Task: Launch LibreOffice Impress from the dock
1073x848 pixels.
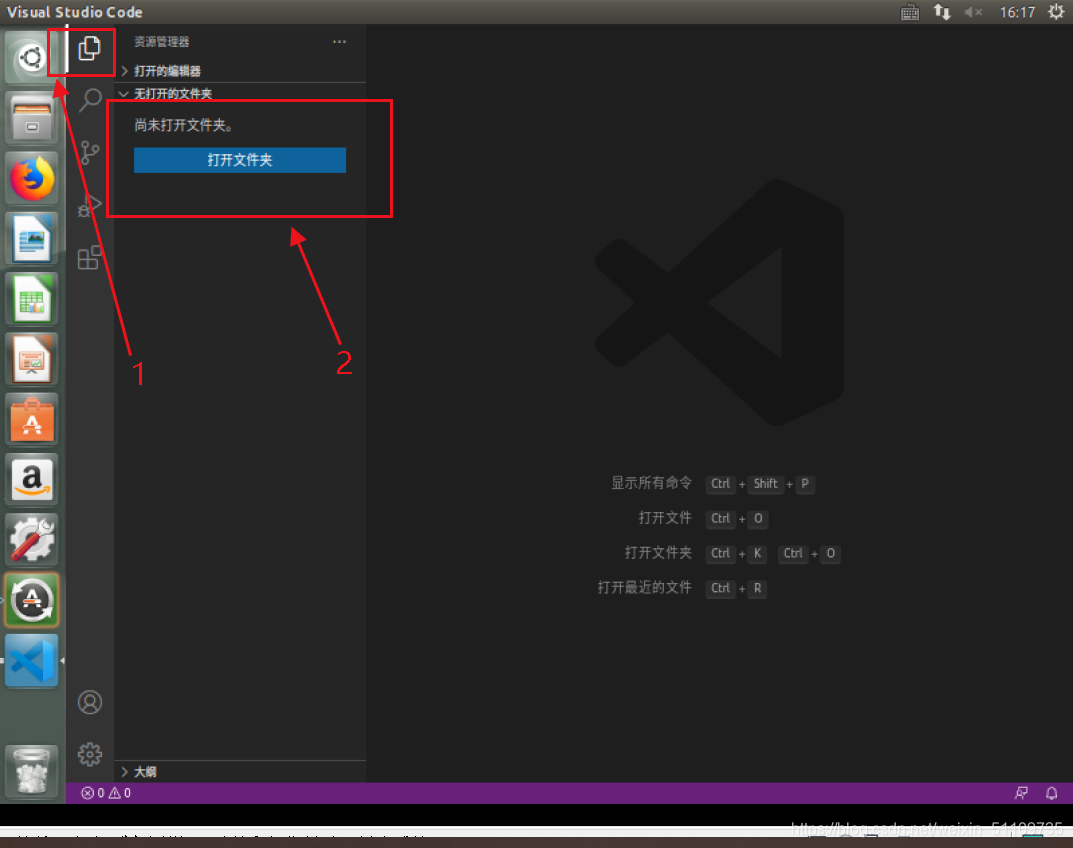Action: point(31,359)
